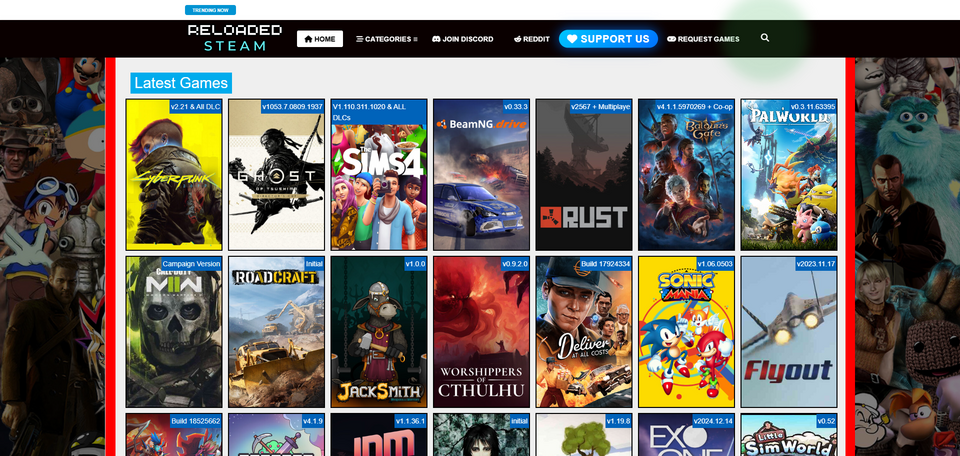Open the Baldur's Gate game cover
The height and width of the screenshot is (456, 960).
pyautogui.click(x=686, y=174)
